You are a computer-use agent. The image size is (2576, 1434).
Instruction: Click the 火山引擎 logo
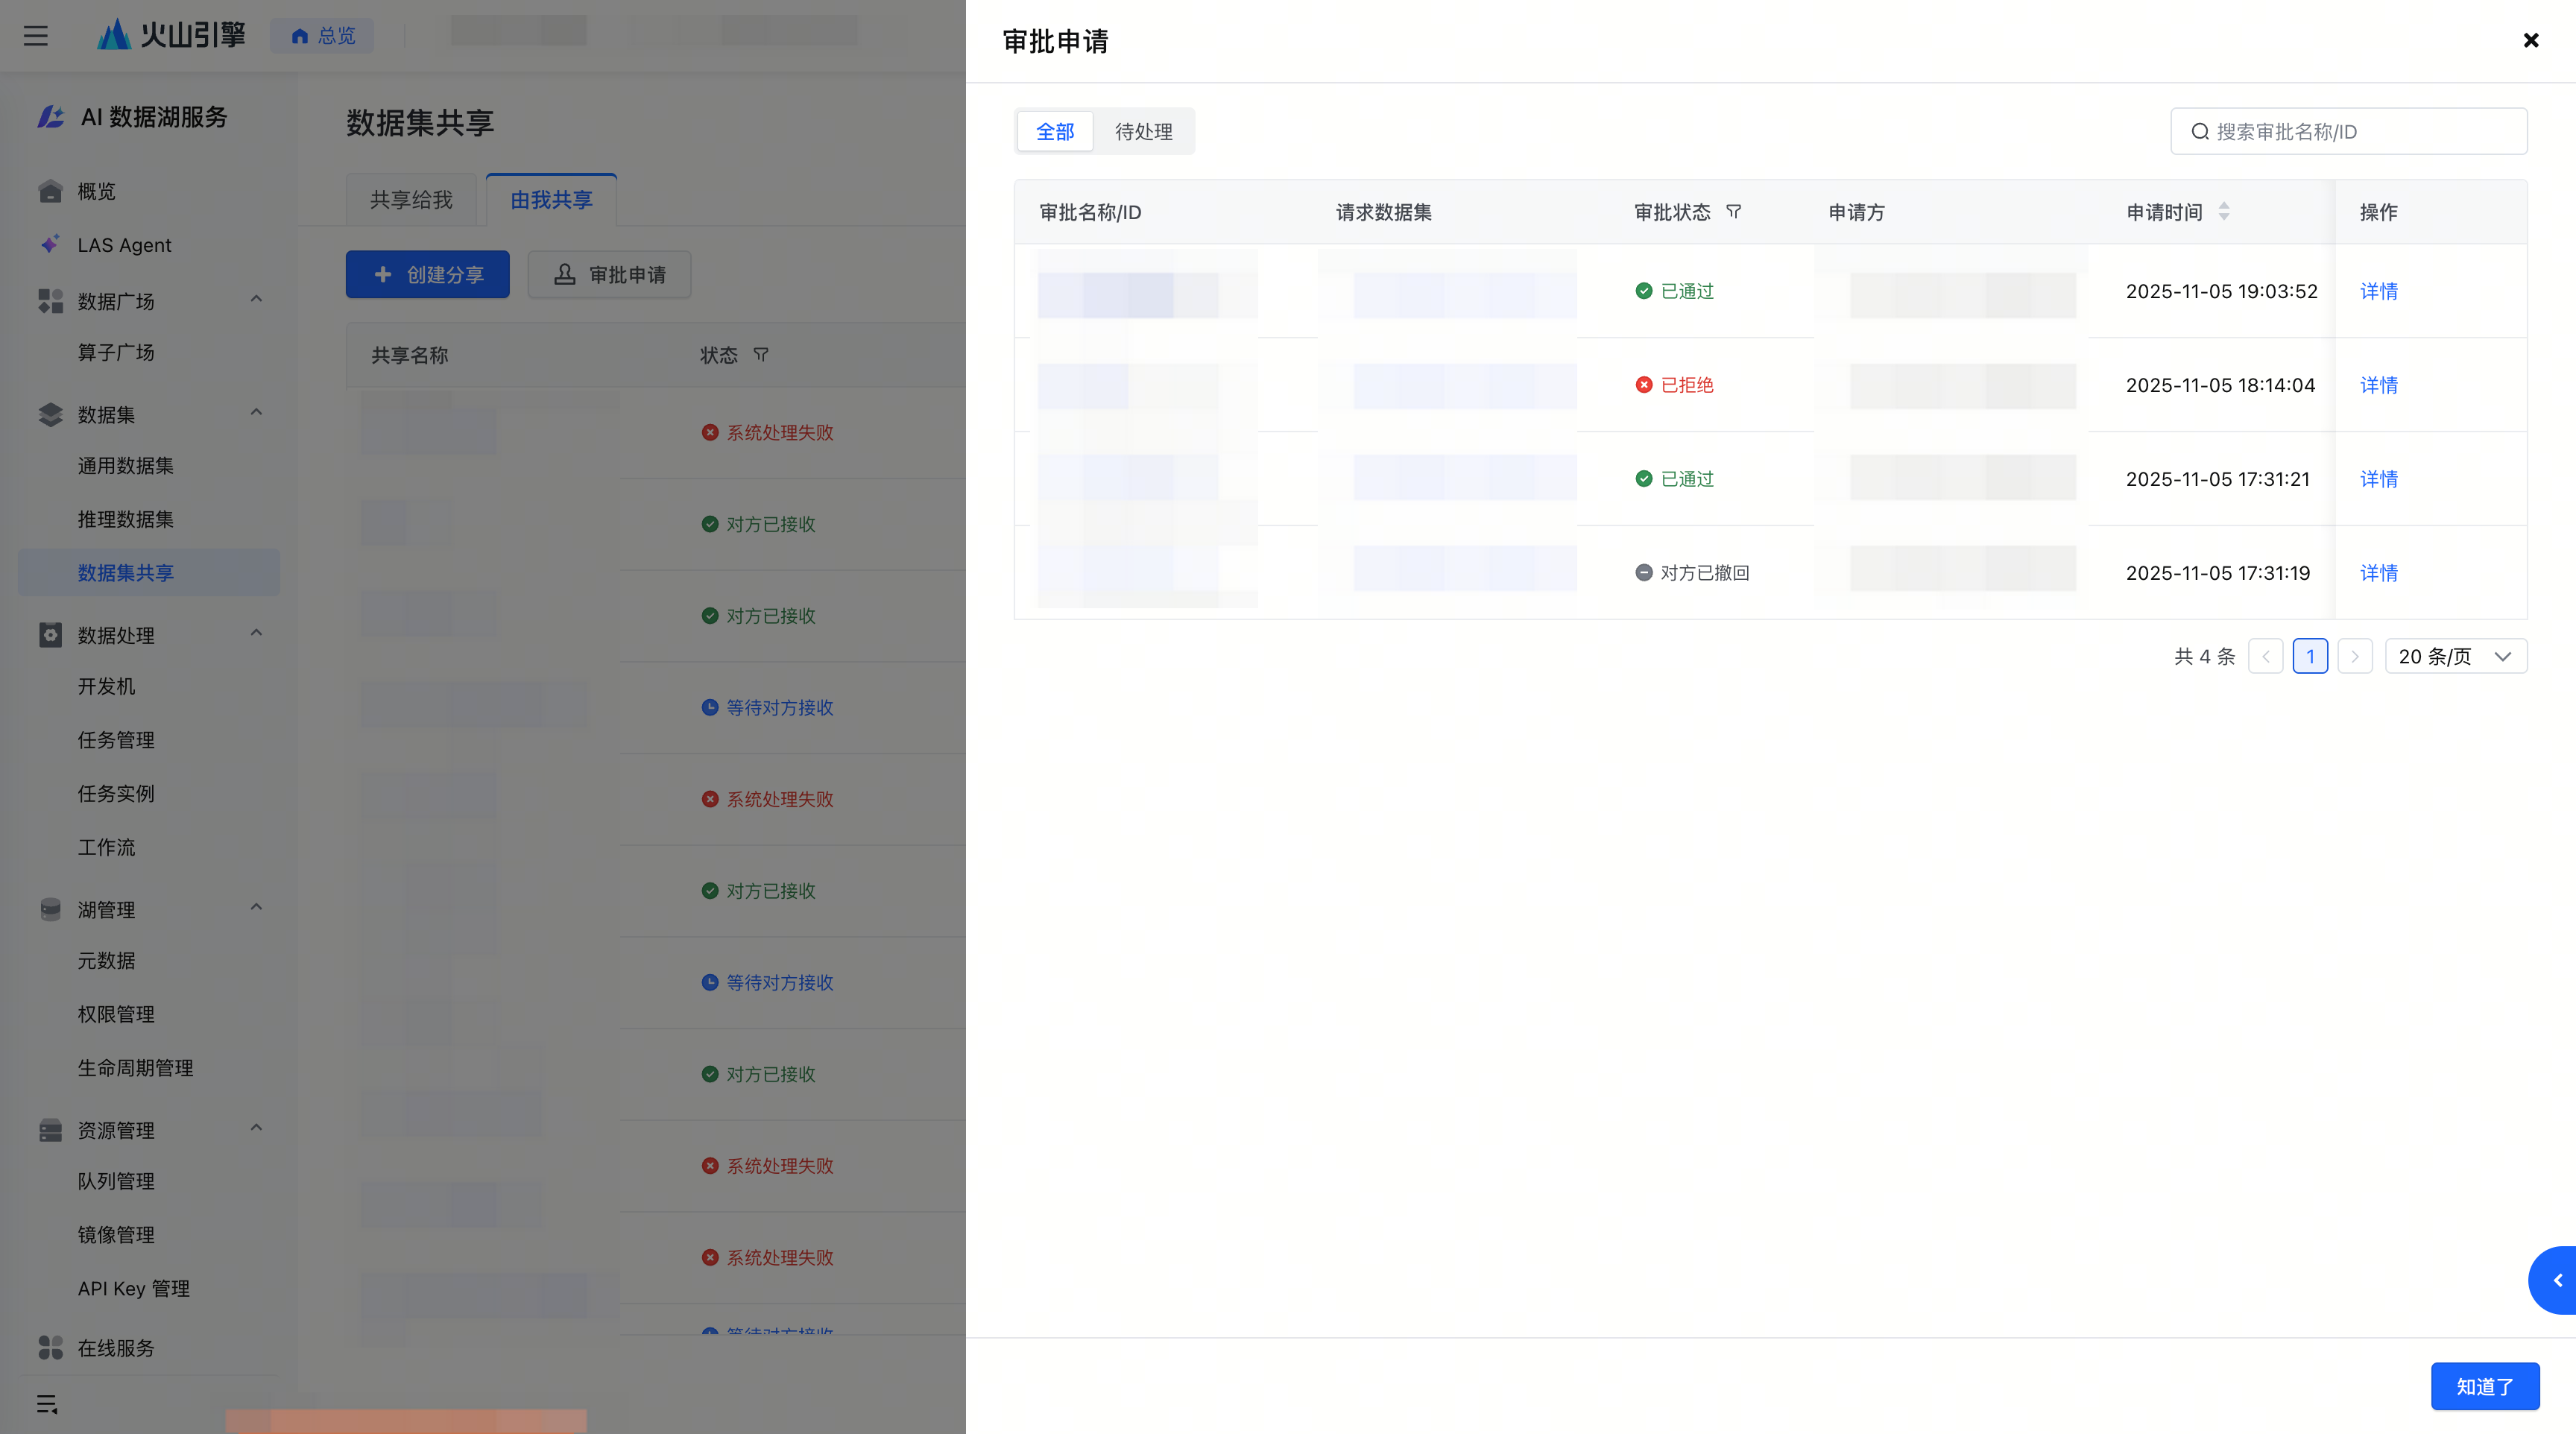(172, 35)
